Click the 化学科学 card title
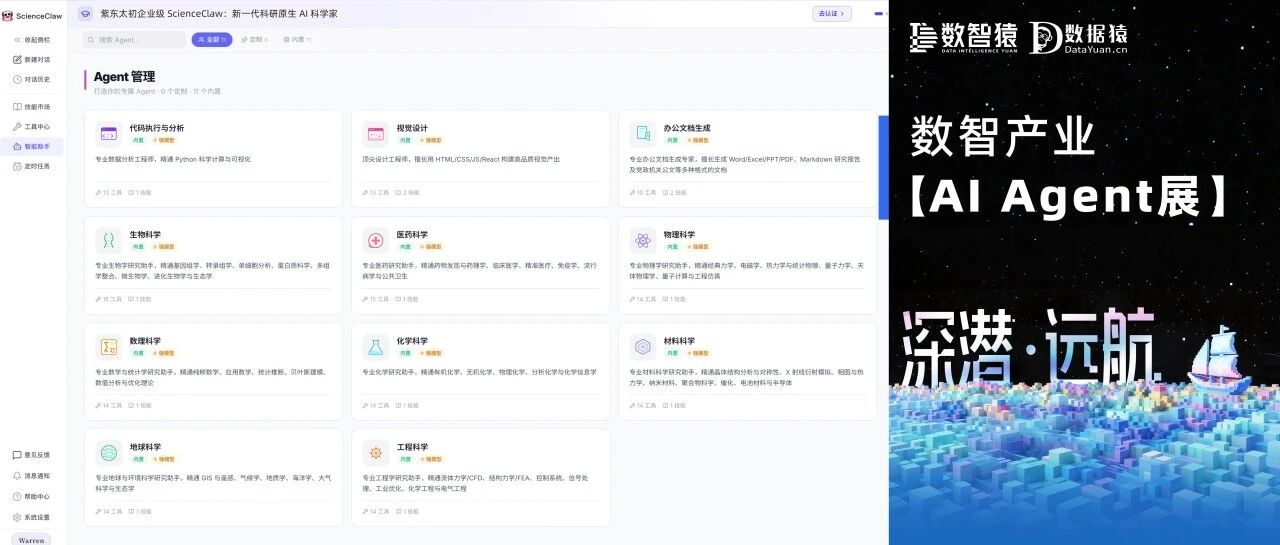This screenshot has width=1280, height=545. (412, 340)
